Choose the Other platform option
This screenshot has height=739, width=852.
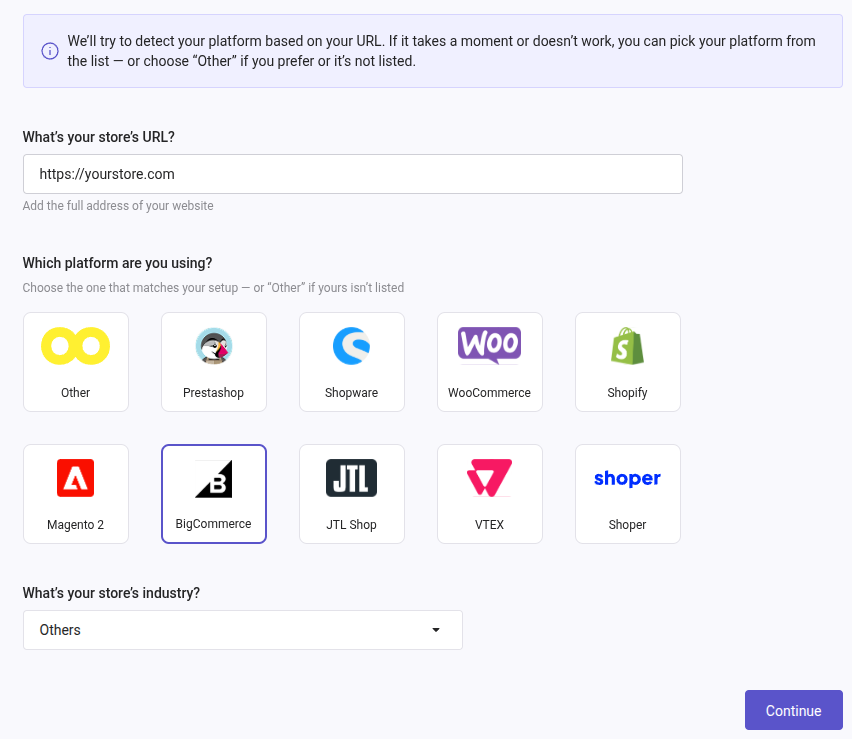(x=75, y=362)
